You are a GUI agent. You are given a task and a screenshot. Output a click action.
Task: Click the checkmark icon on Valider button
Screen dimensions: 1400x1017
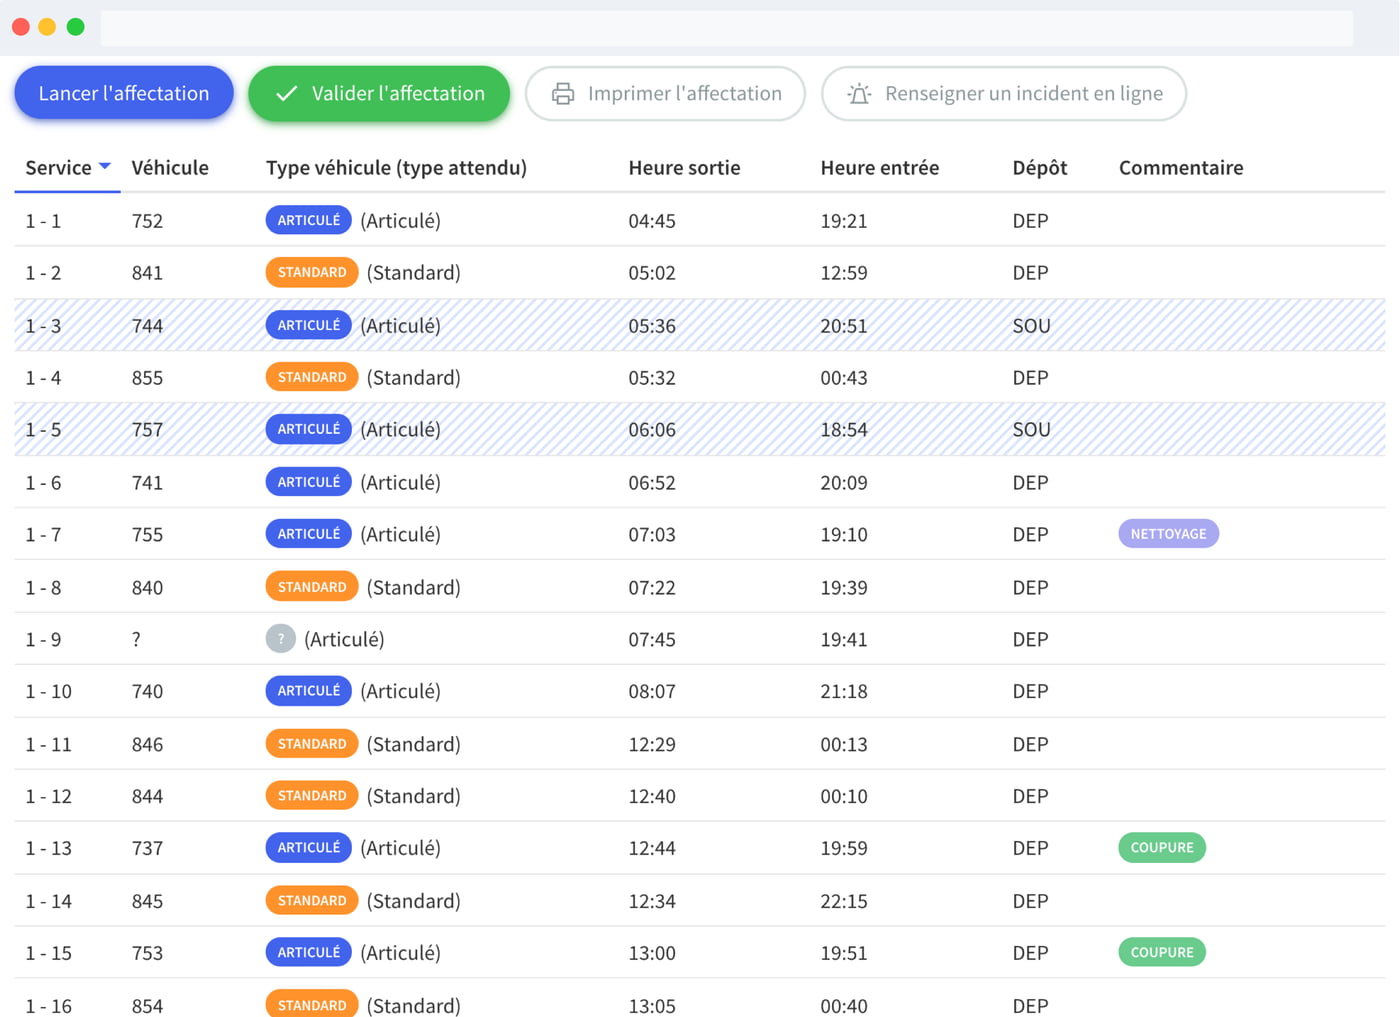287,93
